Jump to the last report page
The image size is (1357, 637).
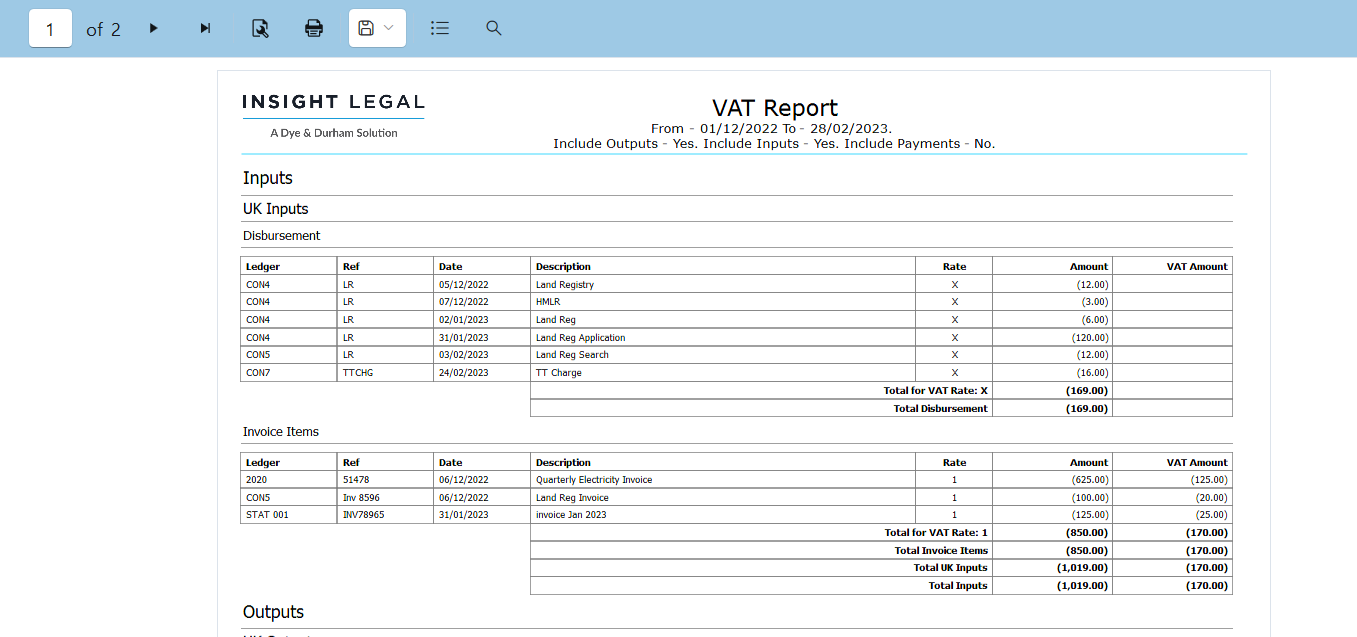point(205,28)
